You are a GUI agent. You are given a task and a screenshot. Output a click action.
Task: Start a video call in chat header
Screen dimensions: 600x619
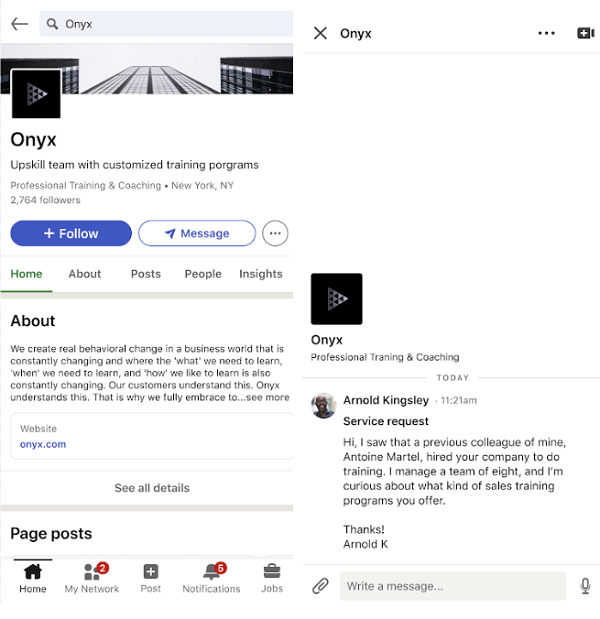pyautogui.click(x=586, y=33)
